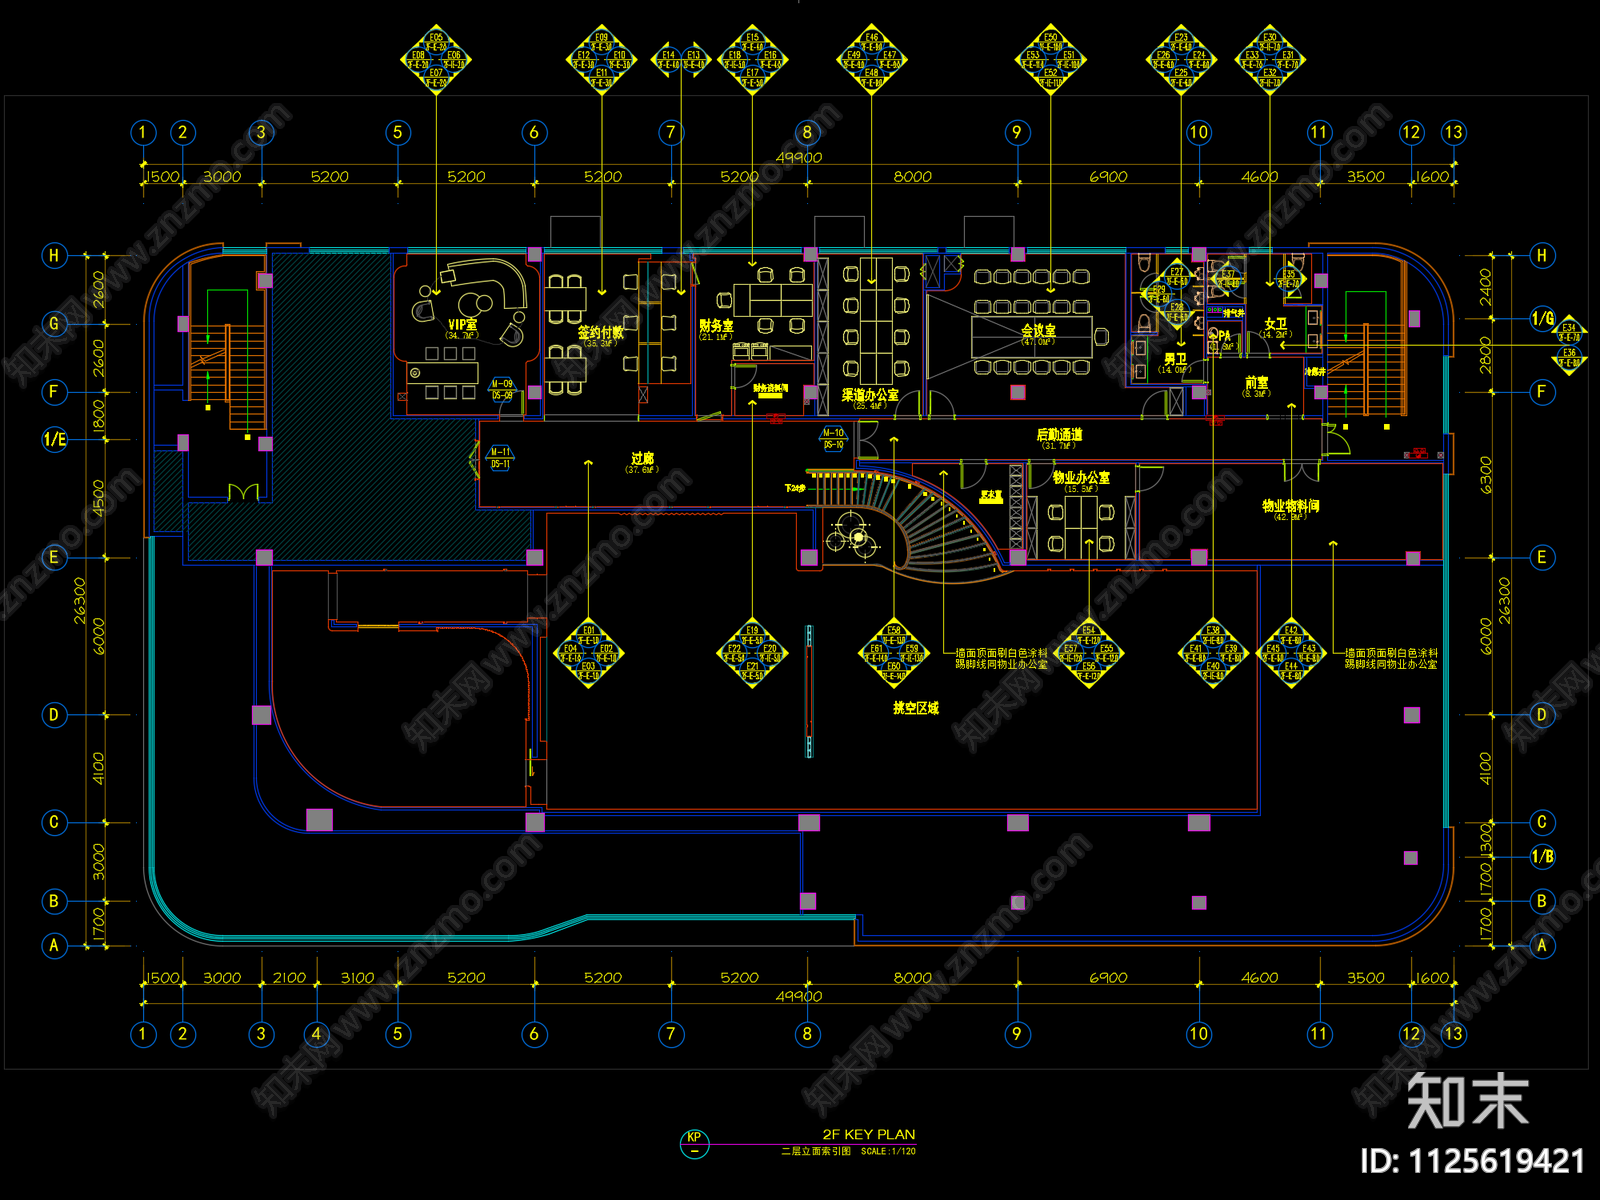This screenshot has width=1600, height=1200.
Task: Select the 女卫 restroom label
Action: click(x=1276, y=324)
